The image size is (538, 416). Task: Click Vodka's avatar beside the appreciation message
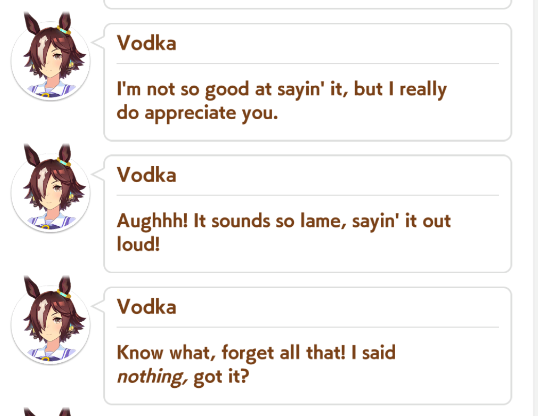pyautogui.click(x=51, y=57)
